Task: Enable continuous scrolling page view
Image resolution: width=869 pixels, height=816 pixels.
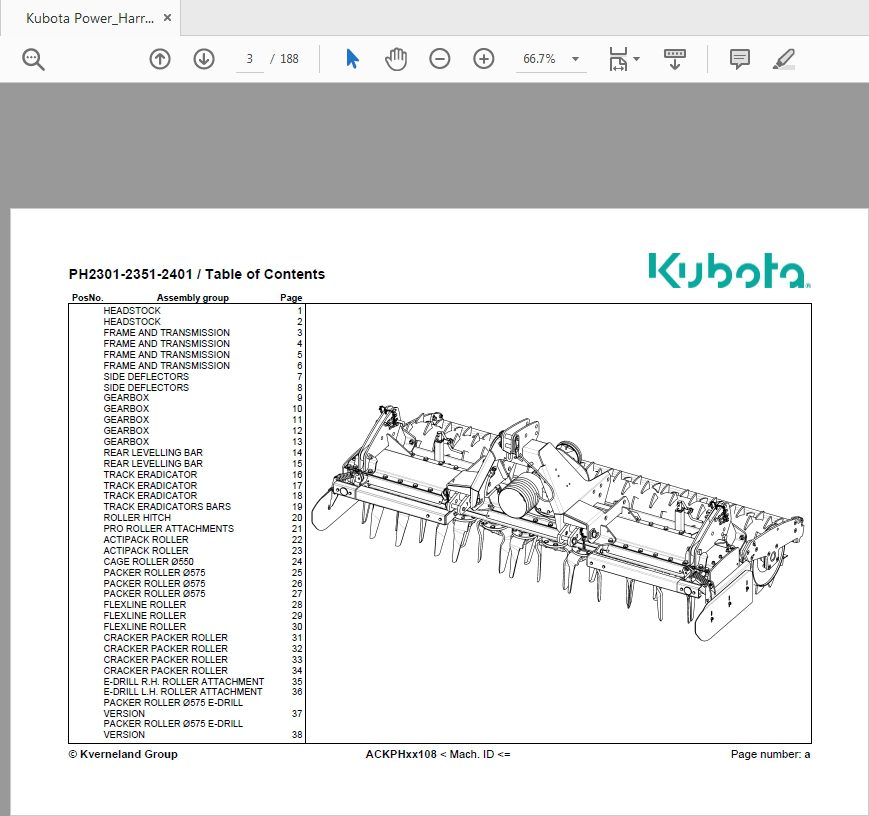Action: 674,59
